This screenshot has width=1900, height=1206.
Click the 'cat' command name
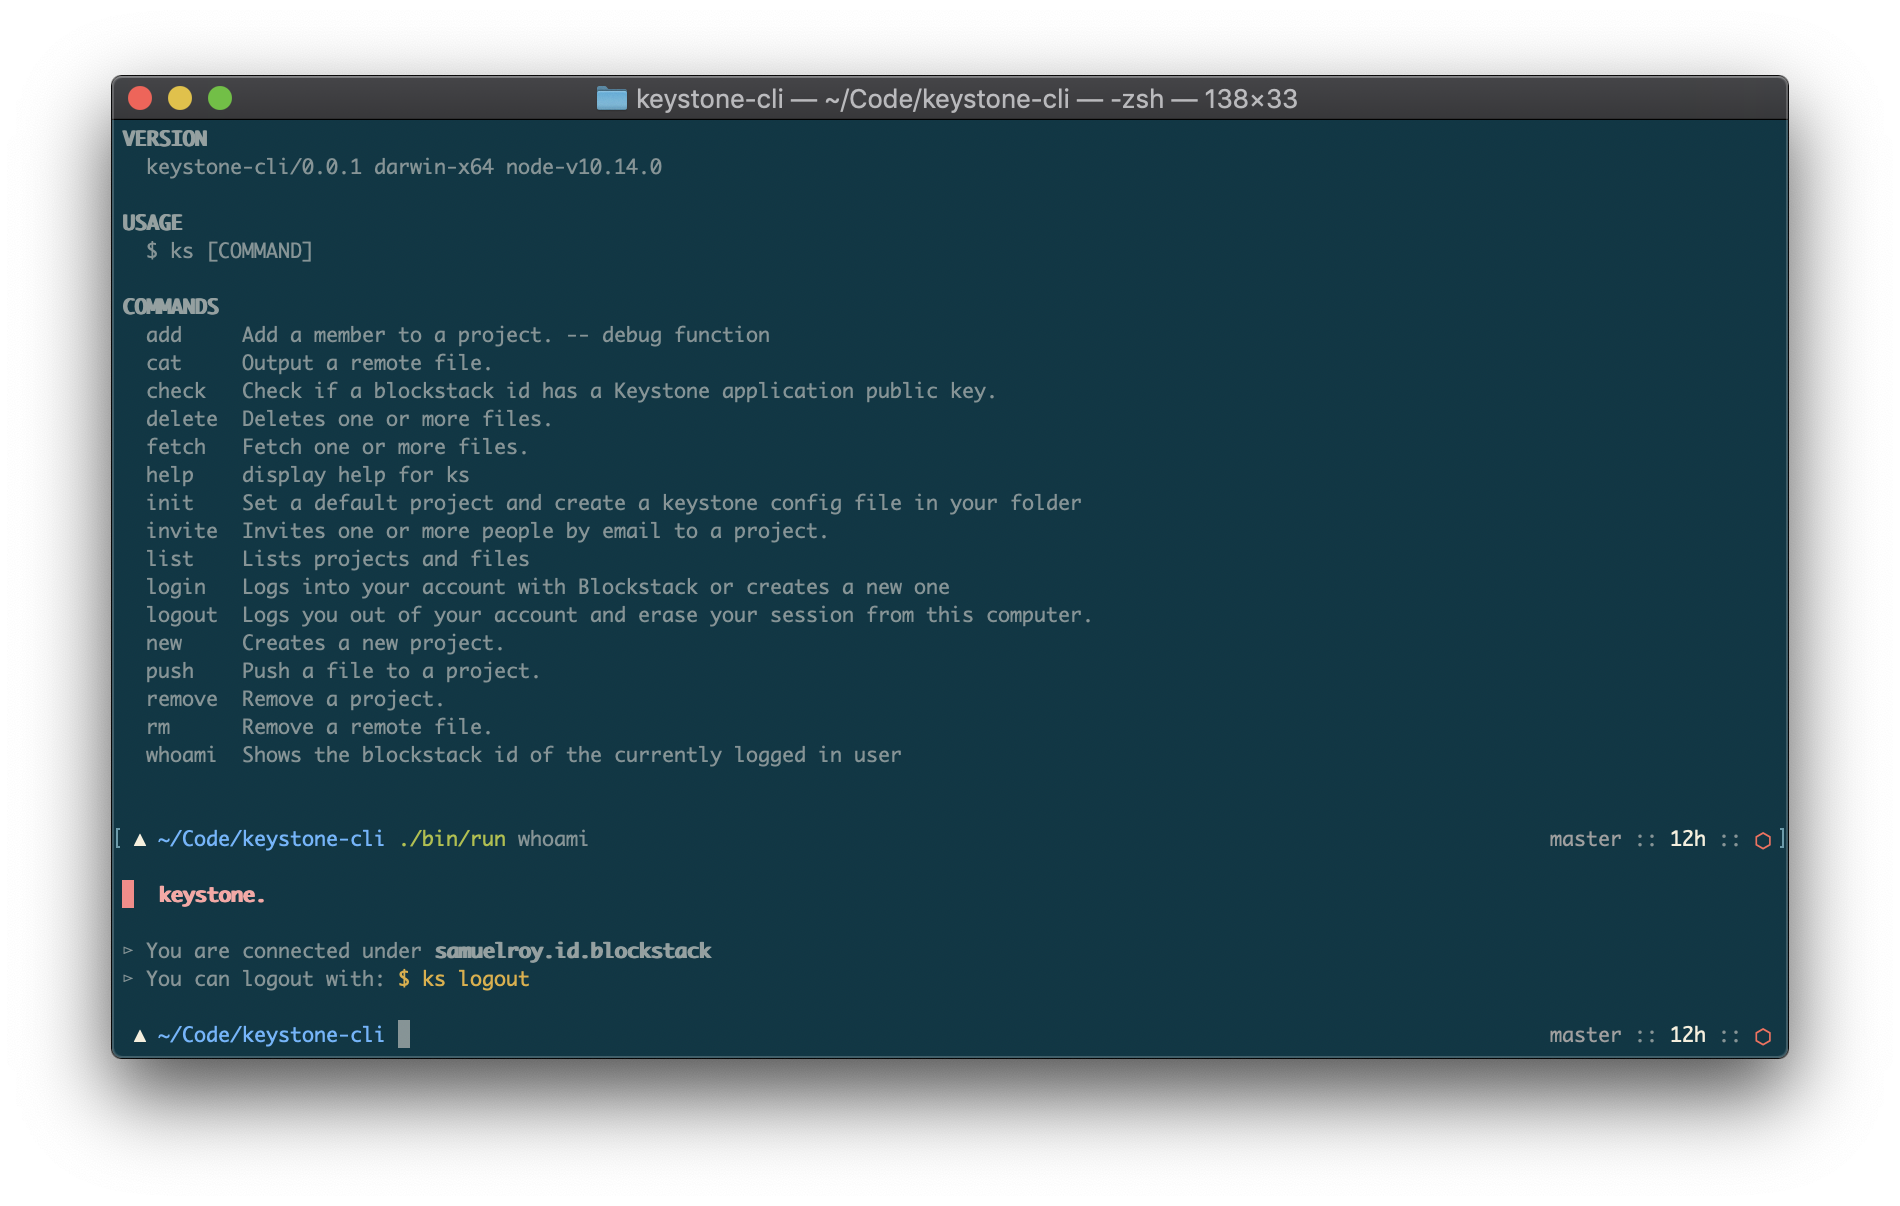click(x=164, y=363)
